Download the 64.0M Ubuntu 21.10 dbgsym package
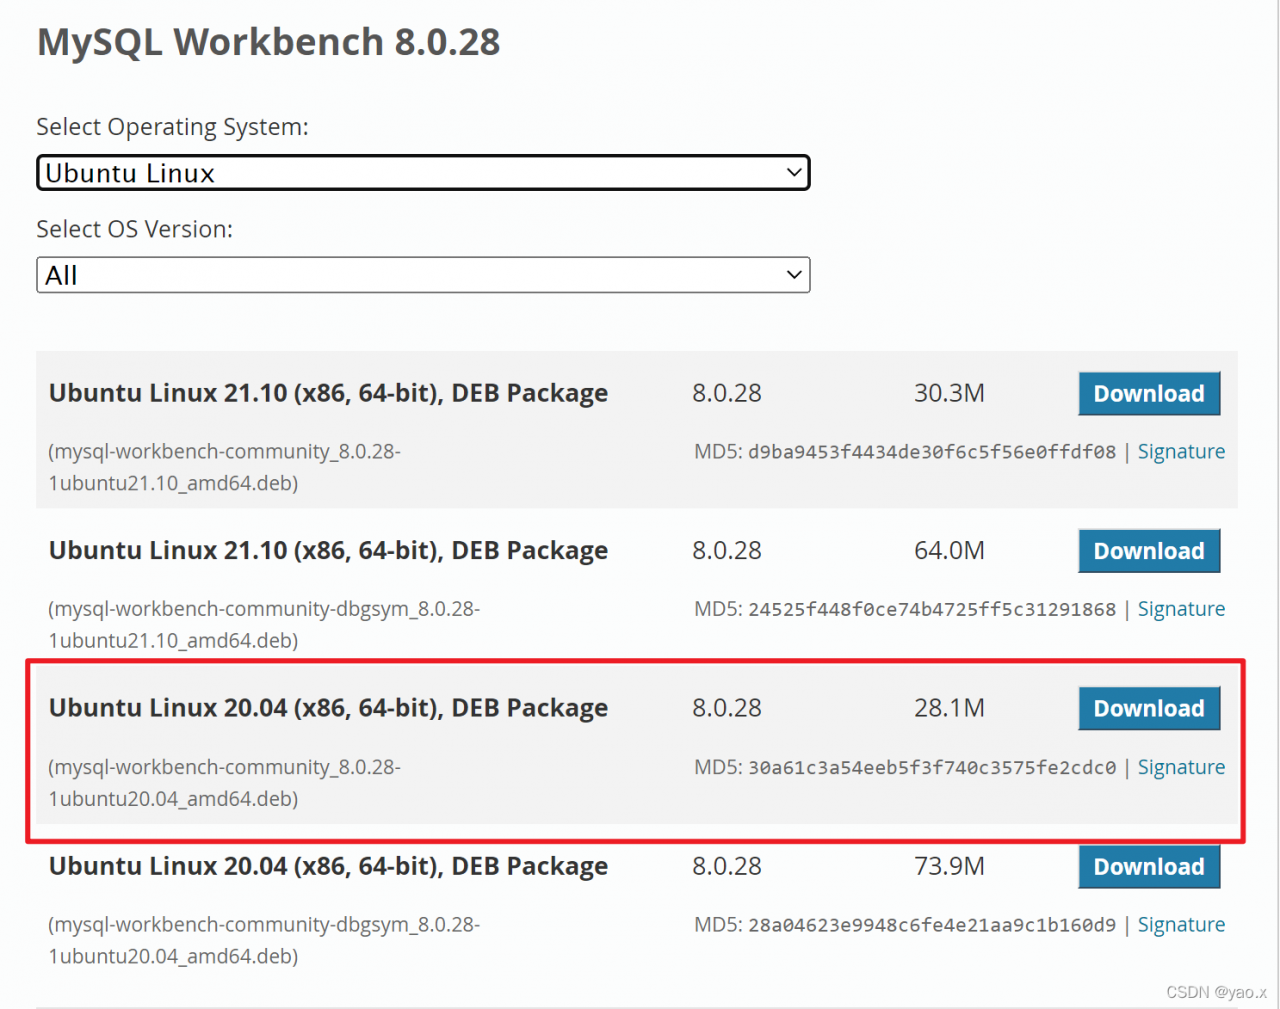Image resolution: width=1280 pixels, height=1009 pixels. pyautogui.click(x=1149, y=551)
